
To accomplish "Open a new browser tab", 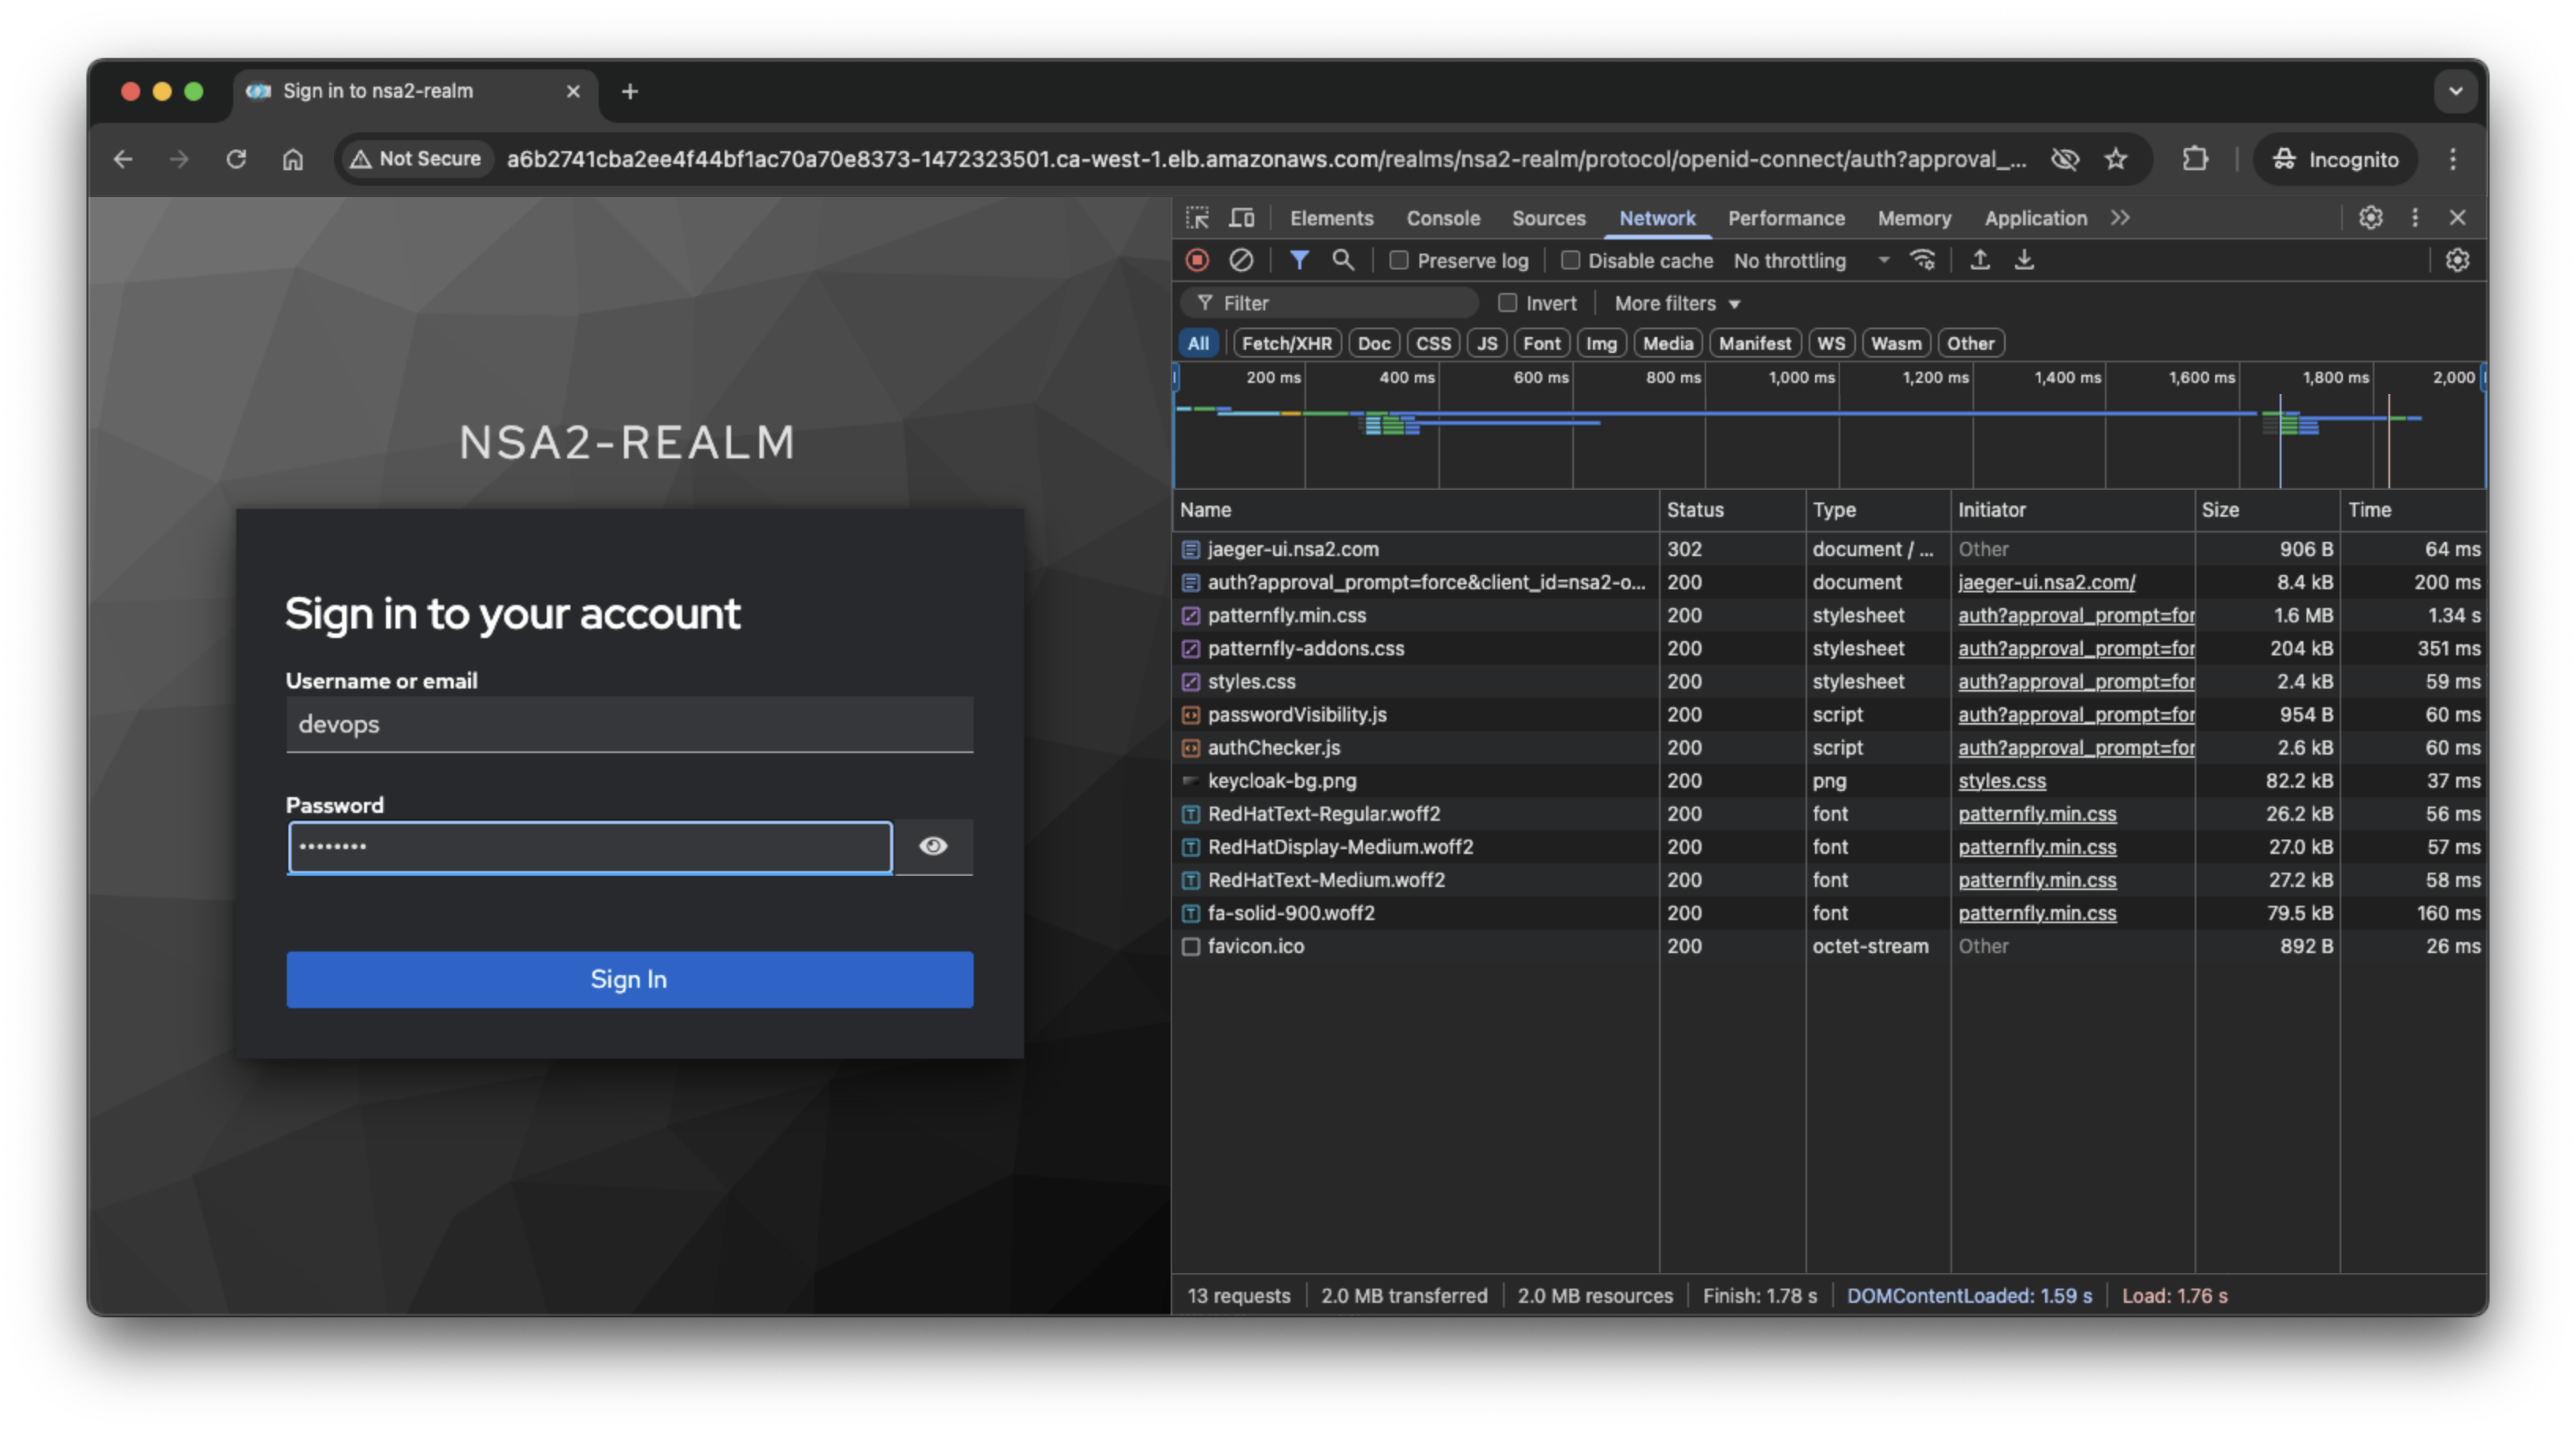I will click(x=630, y=91).
